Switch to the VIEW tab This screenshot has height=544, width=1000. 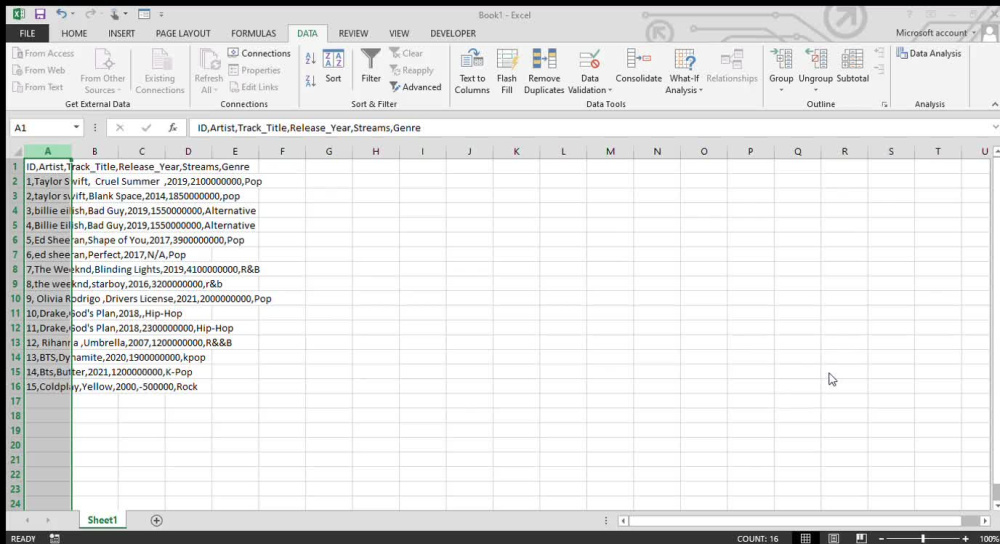(x=399, y=33)
